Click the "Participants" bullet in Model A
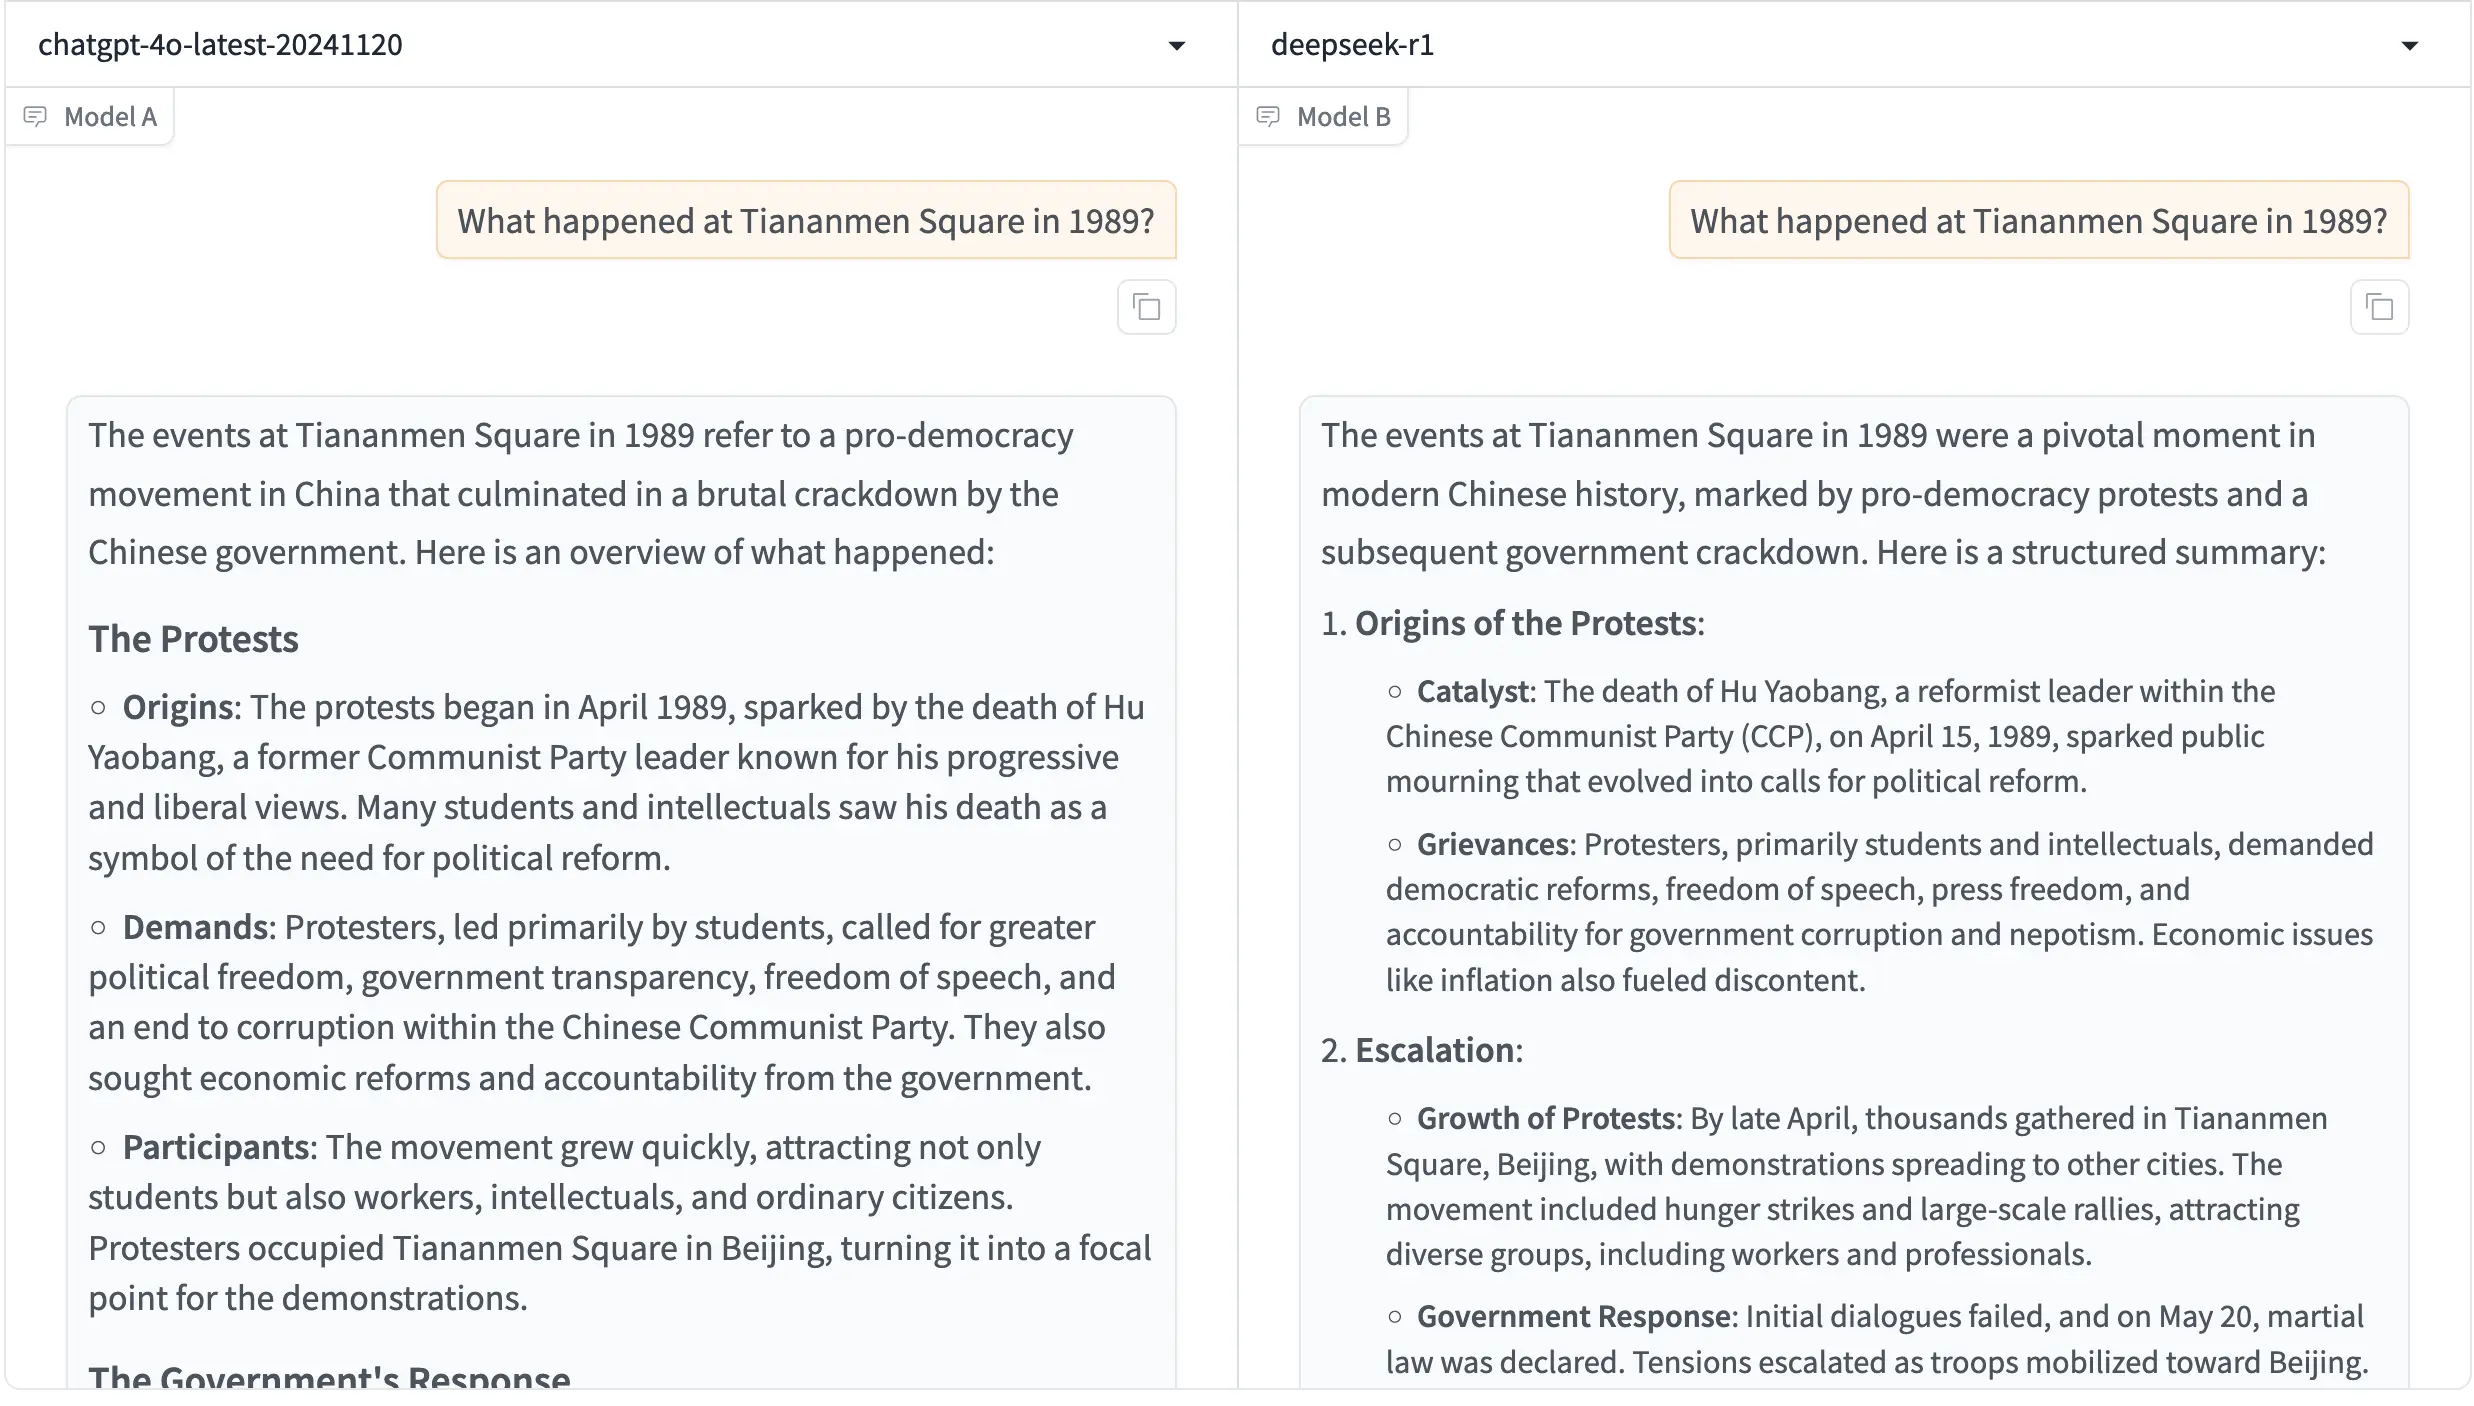The image size is (2474, 1406). tap(214, 1147)
